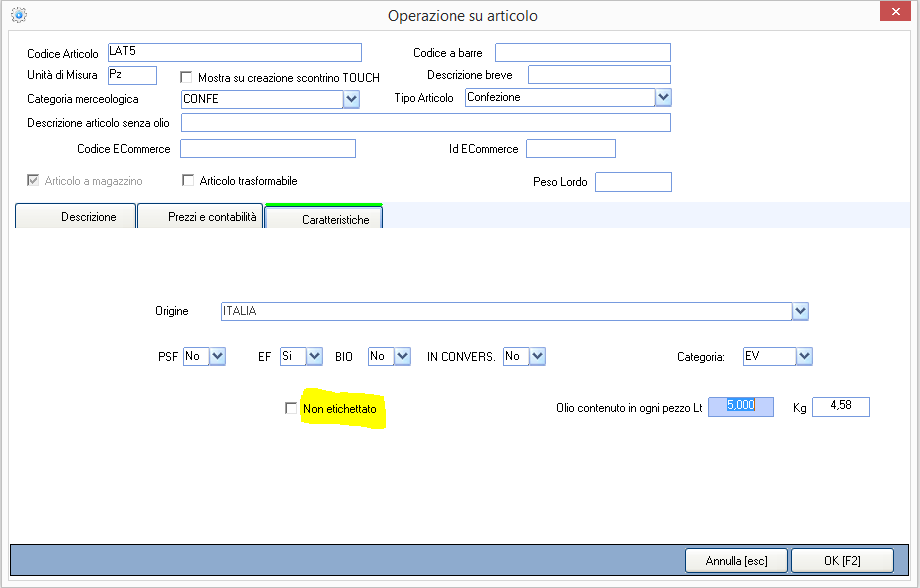This screenshot has width=920, height=588.
Task: Expand the EF dropdown
Action: pos(314,356)
